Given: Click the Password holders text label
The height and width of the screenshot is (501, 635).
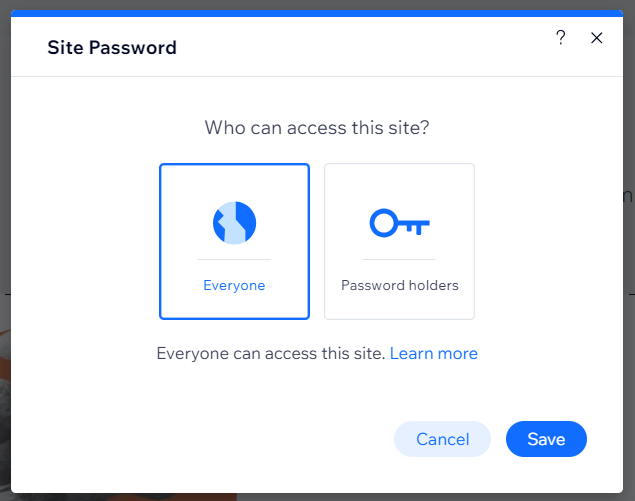Looking at the screenshot, I should click(399, 285).
